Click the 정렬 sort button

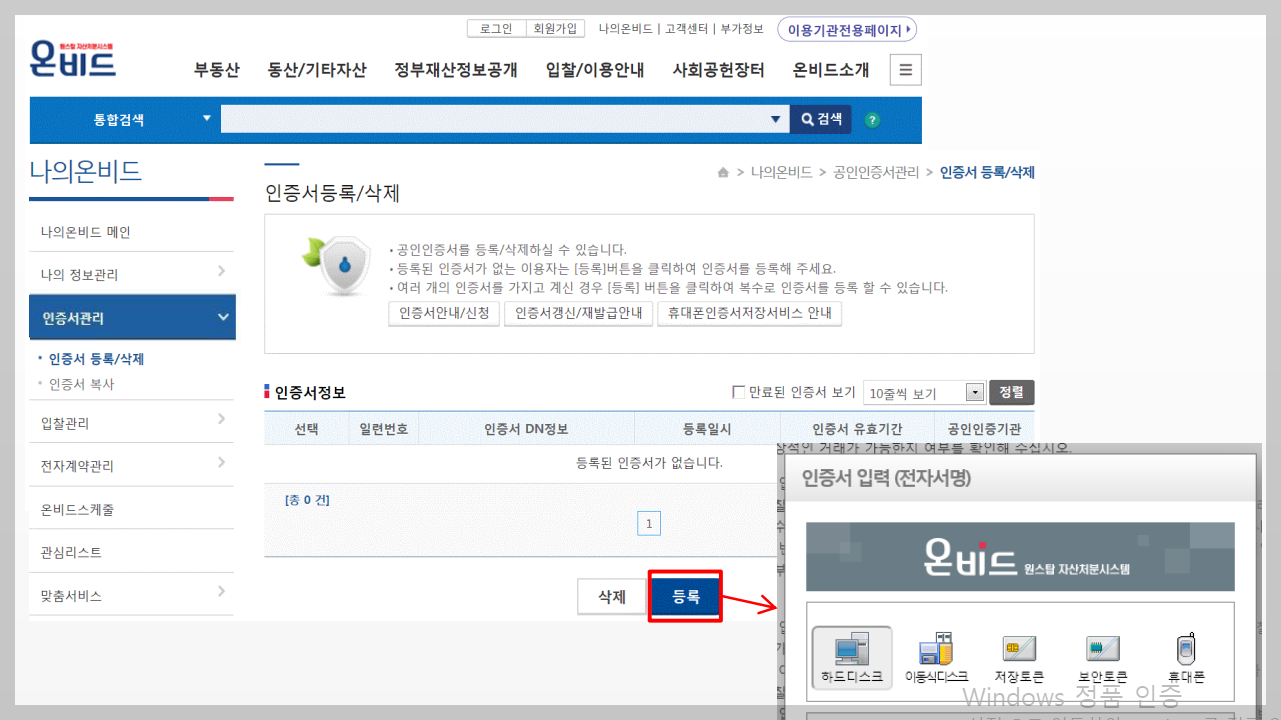click(x=1011, y=393)
